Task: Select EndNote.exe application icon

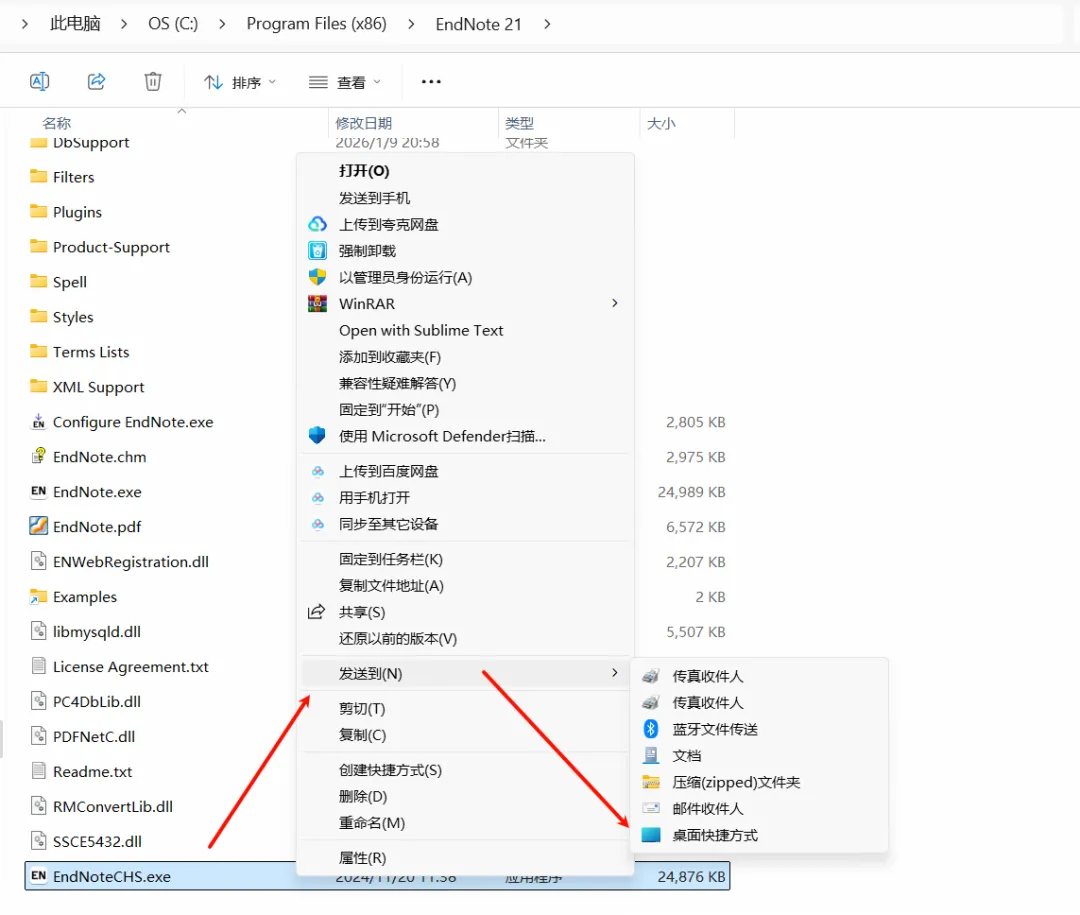Action: coord(39,491)
